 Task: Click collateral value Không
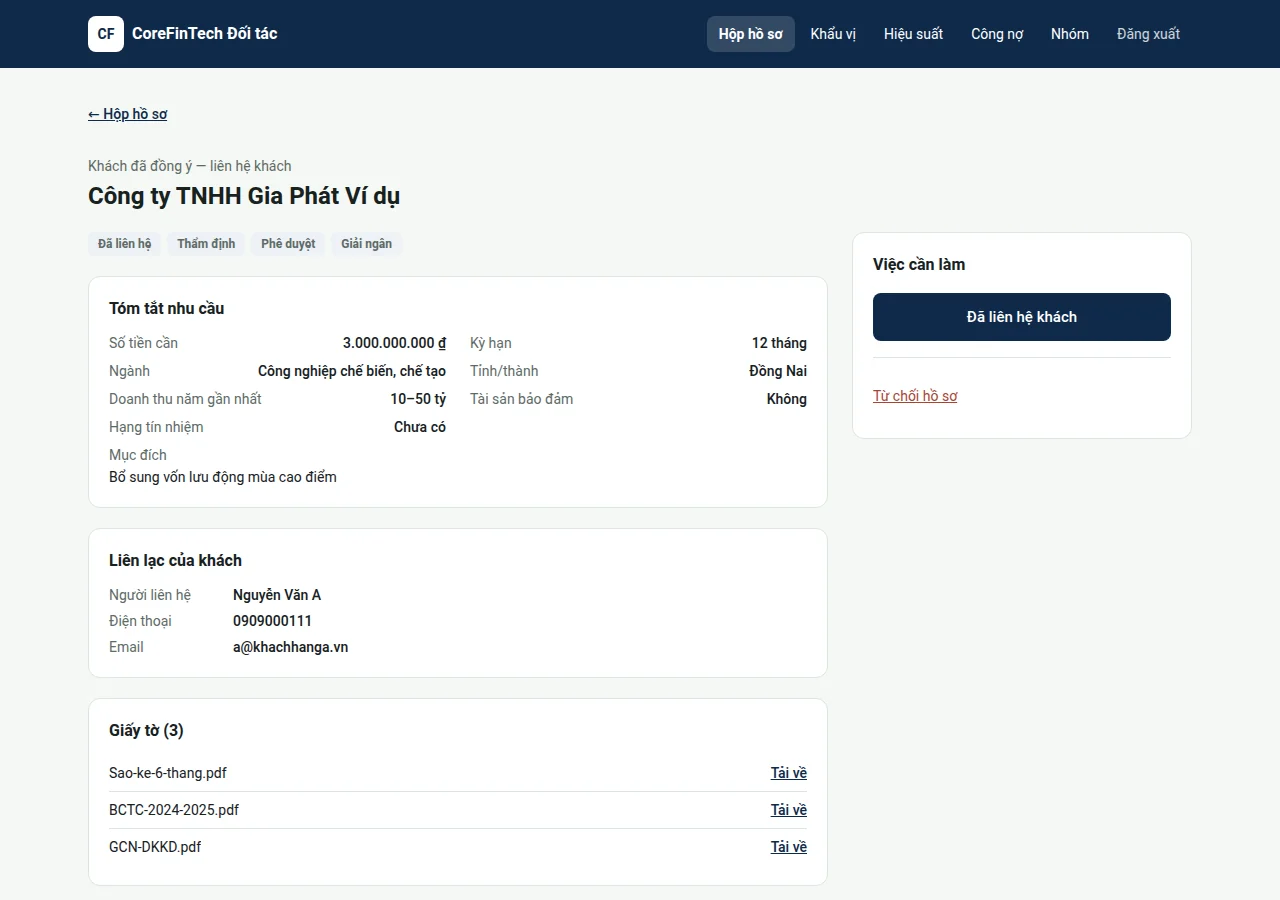tap(787, 399)
